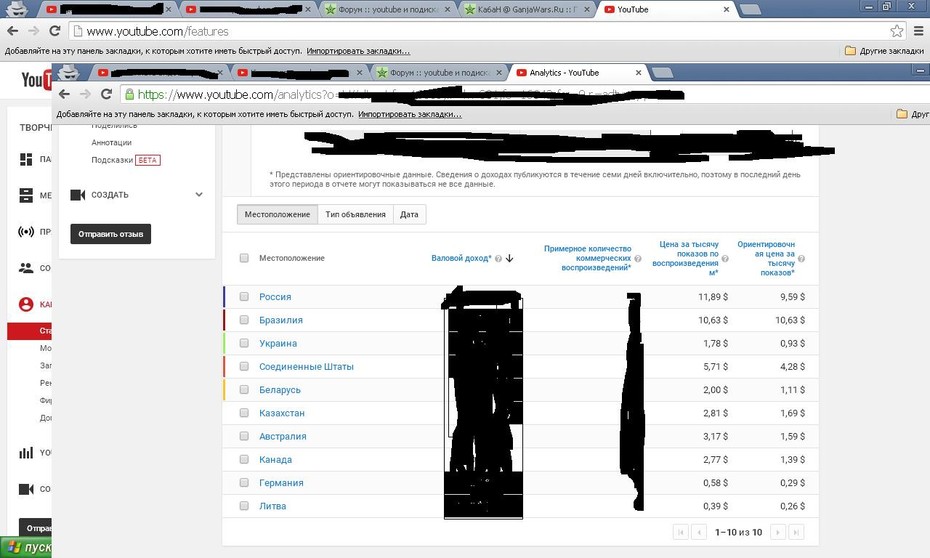Check the Россия row checkbox
The width and height of the screenshot is (930, 558).
click(244, 296)
